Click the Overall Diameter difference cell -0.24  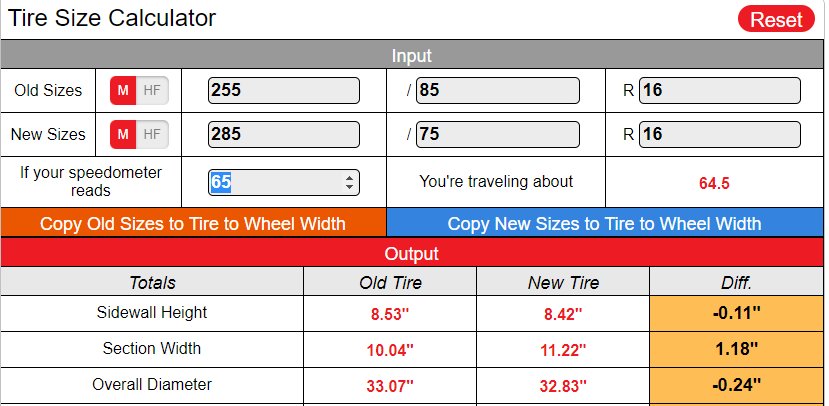tap(736, 385)
